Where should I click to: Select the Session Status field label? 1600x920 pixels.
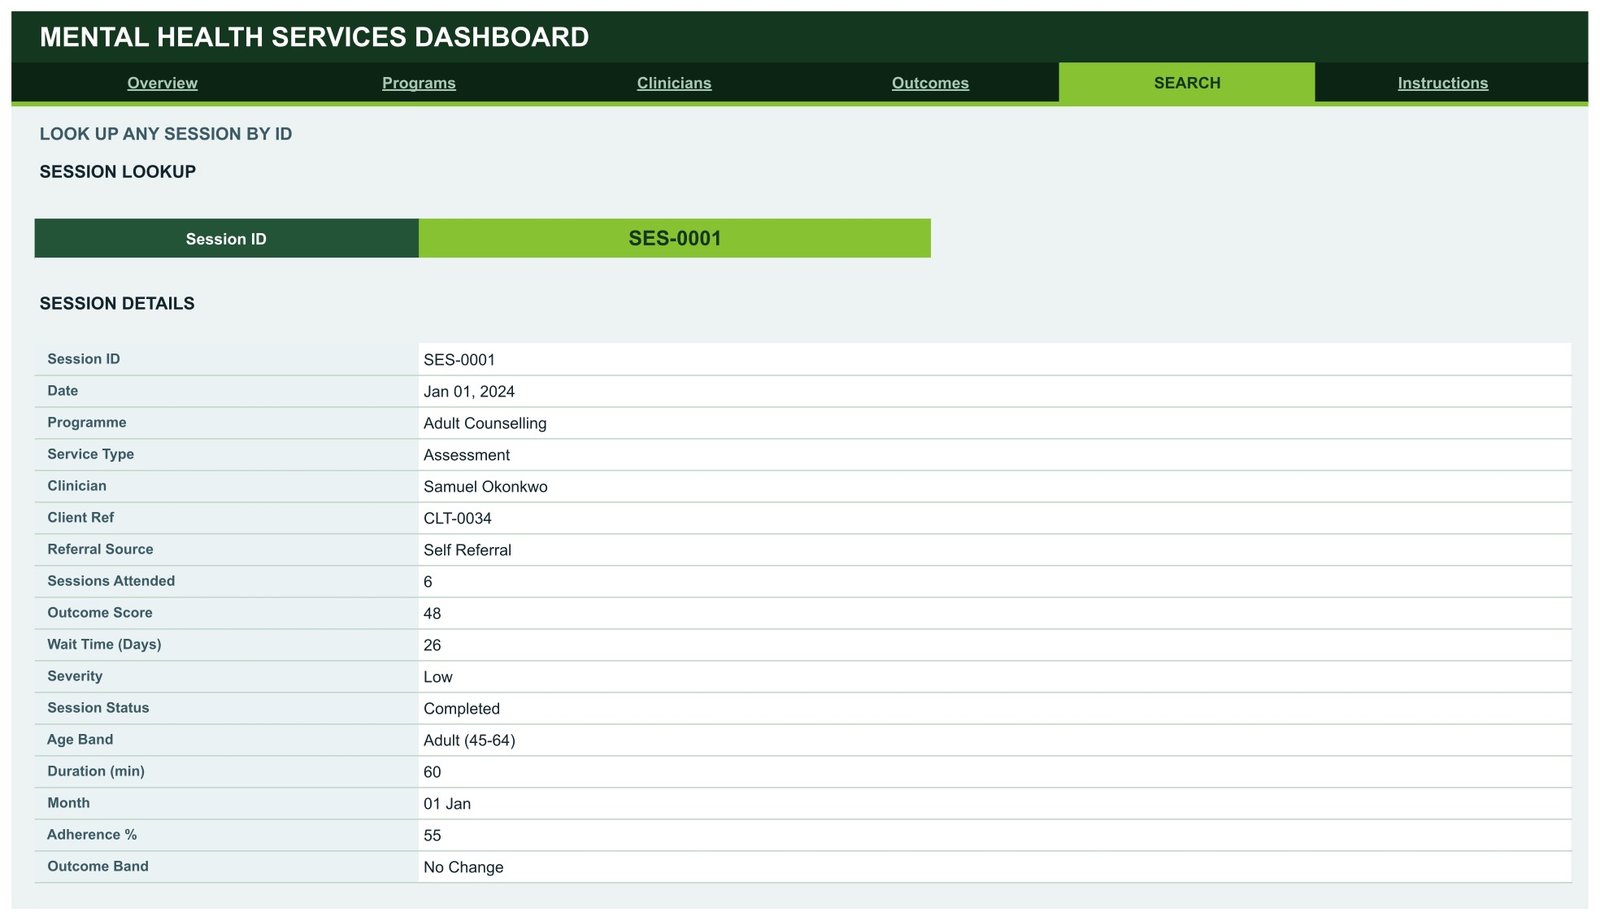click(x=98, y=708)
